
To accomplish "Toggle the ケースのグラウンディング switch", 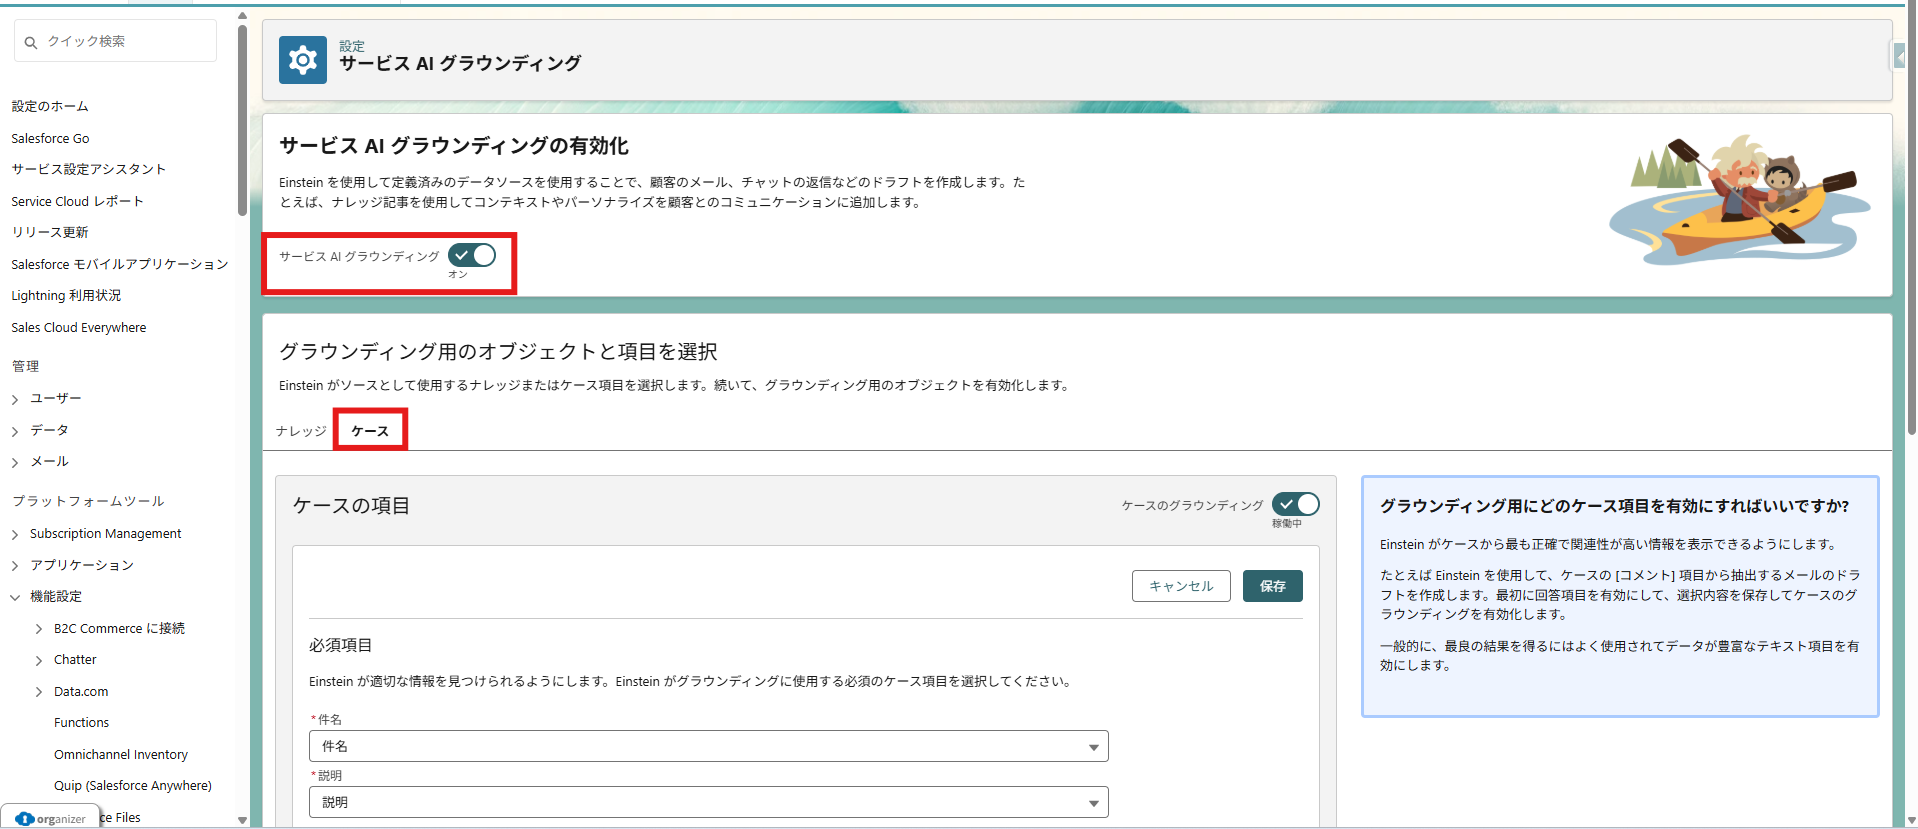I will pyautogui.click(x=1295, y=505).
